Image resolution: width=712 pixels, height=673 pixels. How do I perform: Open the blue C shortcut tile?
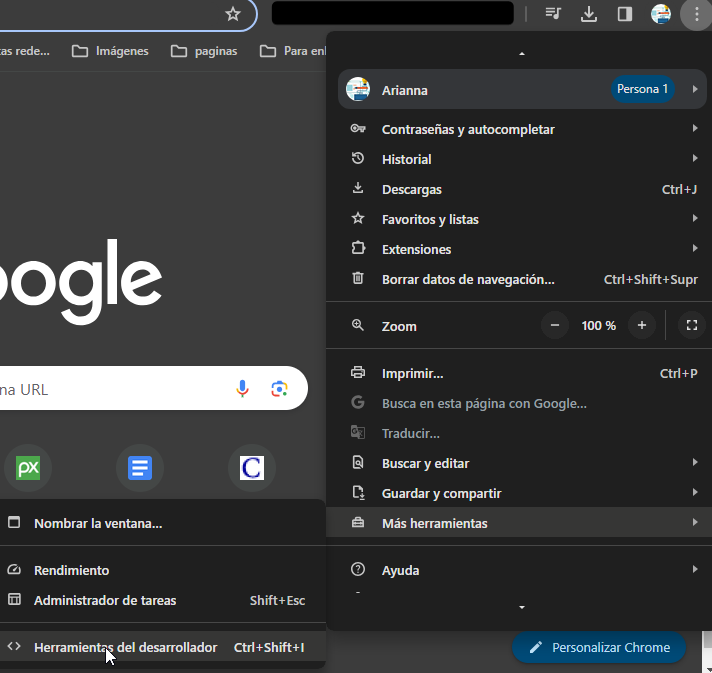252,468
